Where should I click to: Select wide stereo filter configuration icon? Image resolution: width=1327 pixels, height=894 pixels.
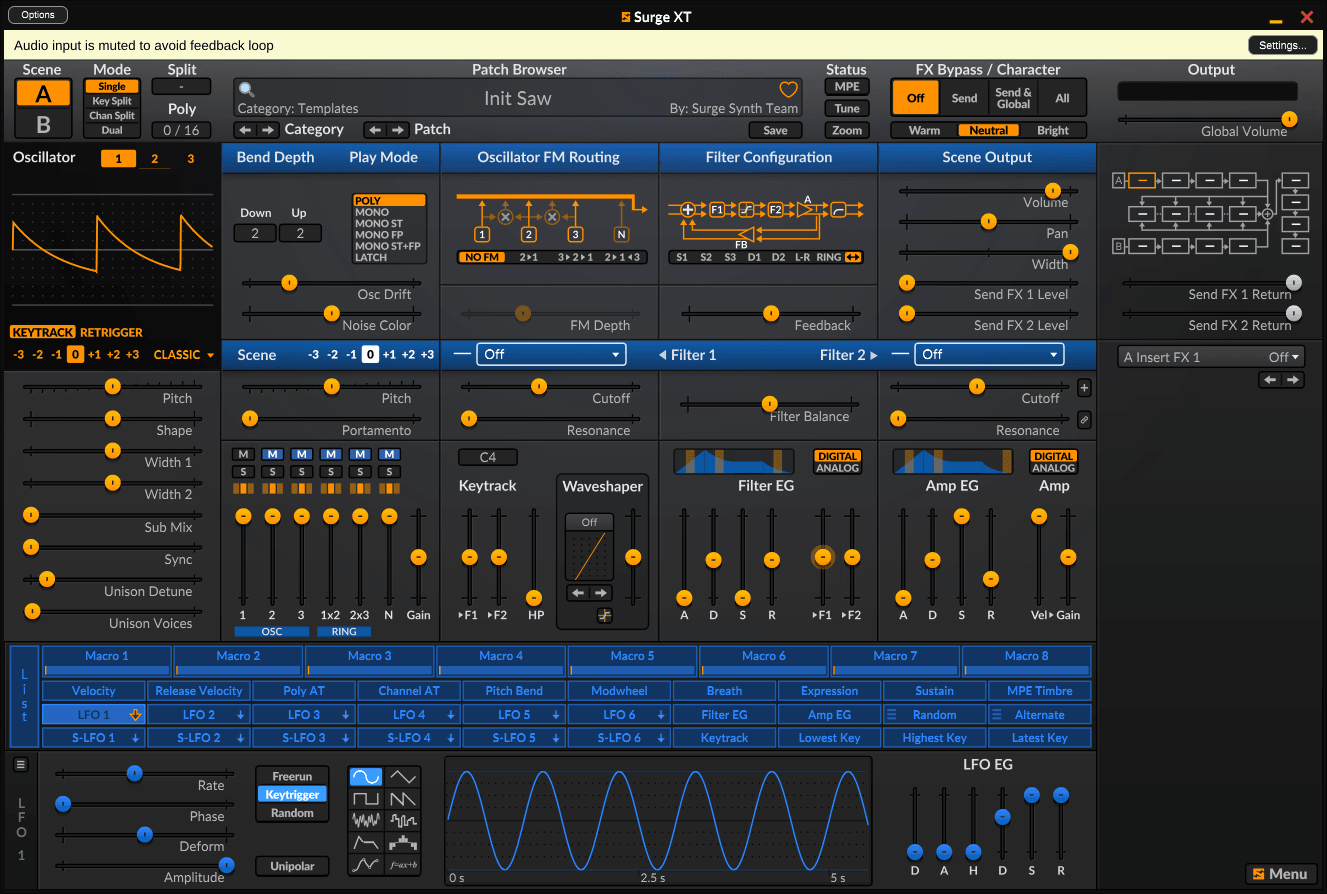pyautogui.click(x=853, y=257)
